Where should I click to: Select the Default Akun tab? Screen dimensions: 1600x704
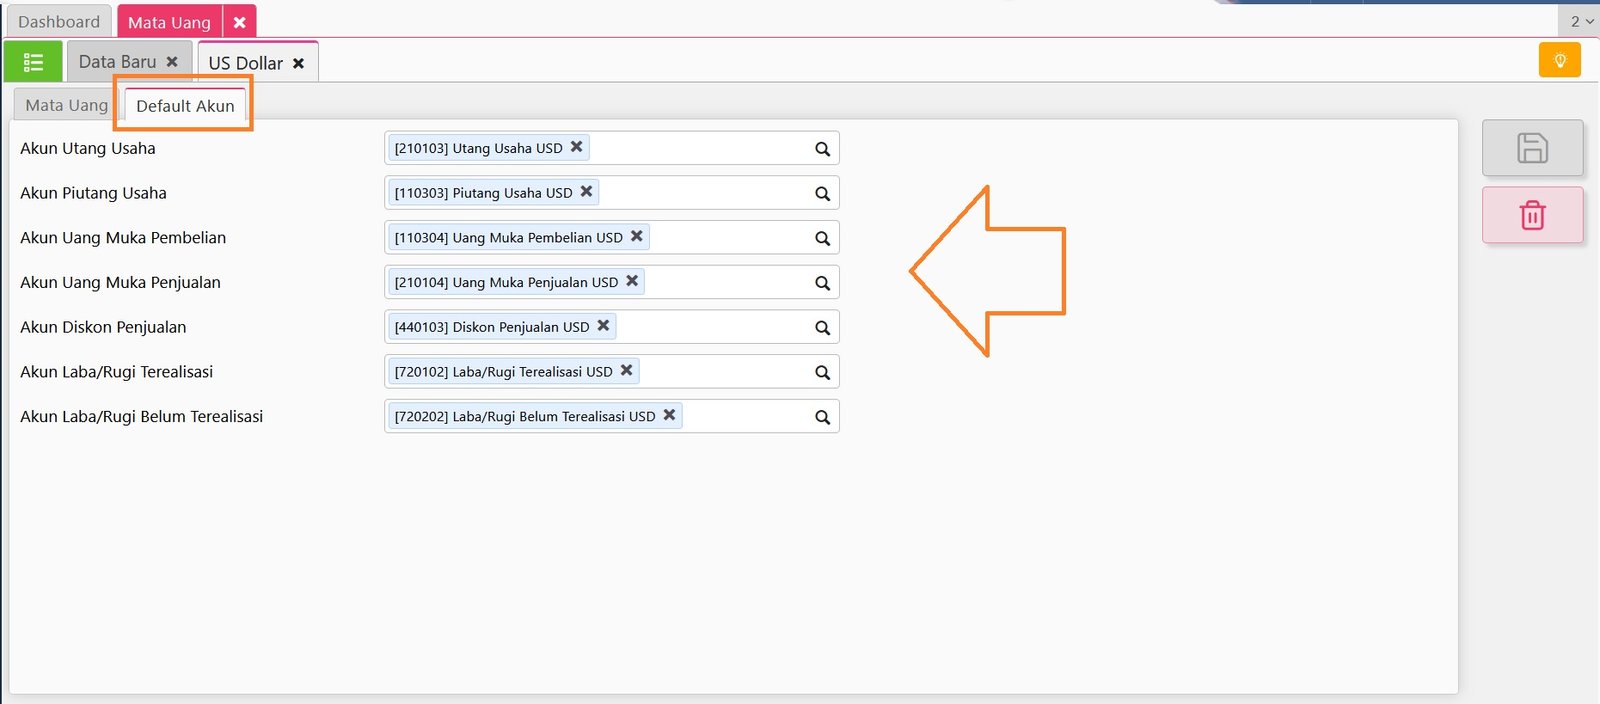click(185, 106)
